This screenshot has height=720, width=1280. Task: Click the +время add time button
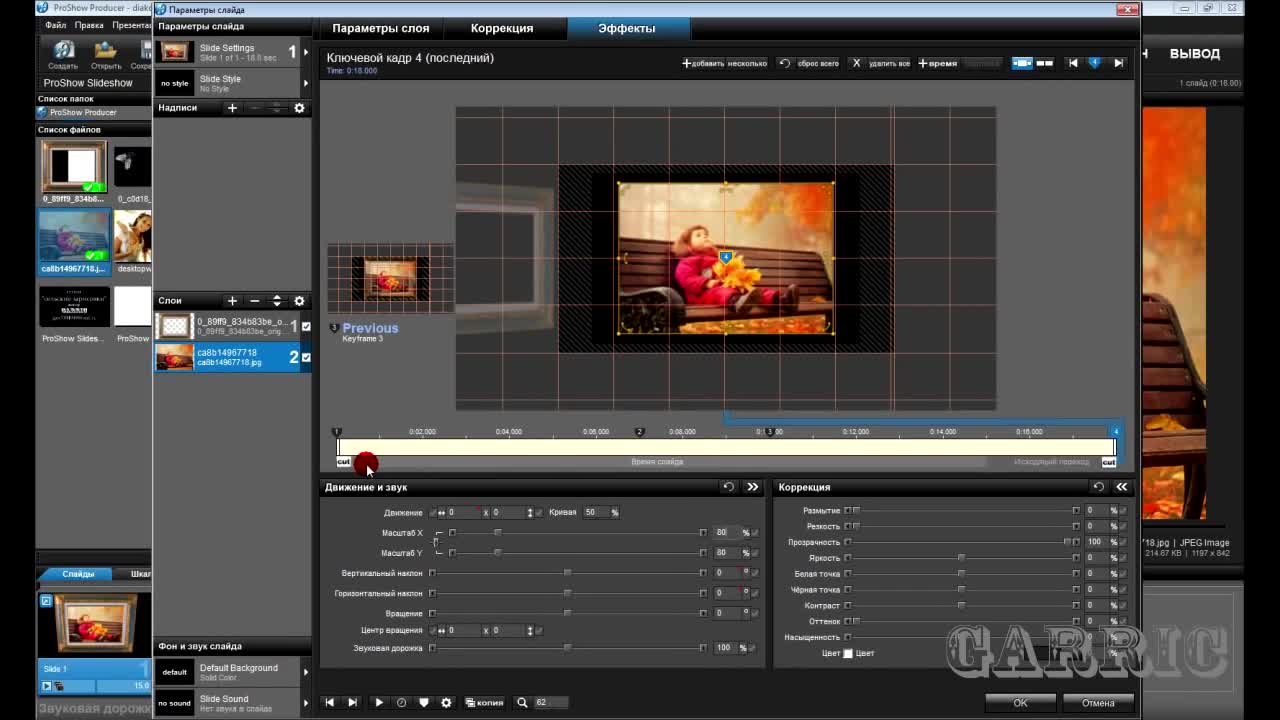tap(938, 63)
